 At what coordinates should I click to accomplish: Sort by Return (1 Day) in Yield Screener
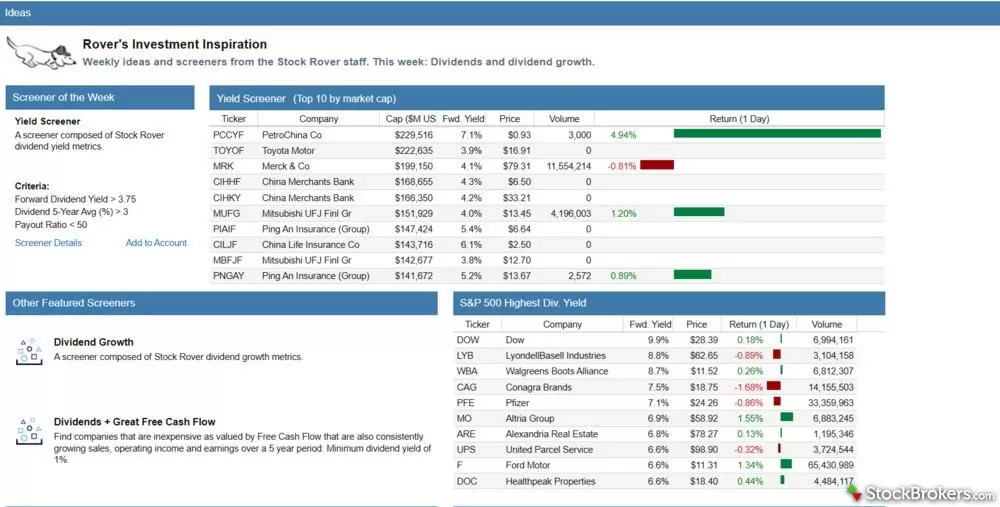click(x=739, y=119)
